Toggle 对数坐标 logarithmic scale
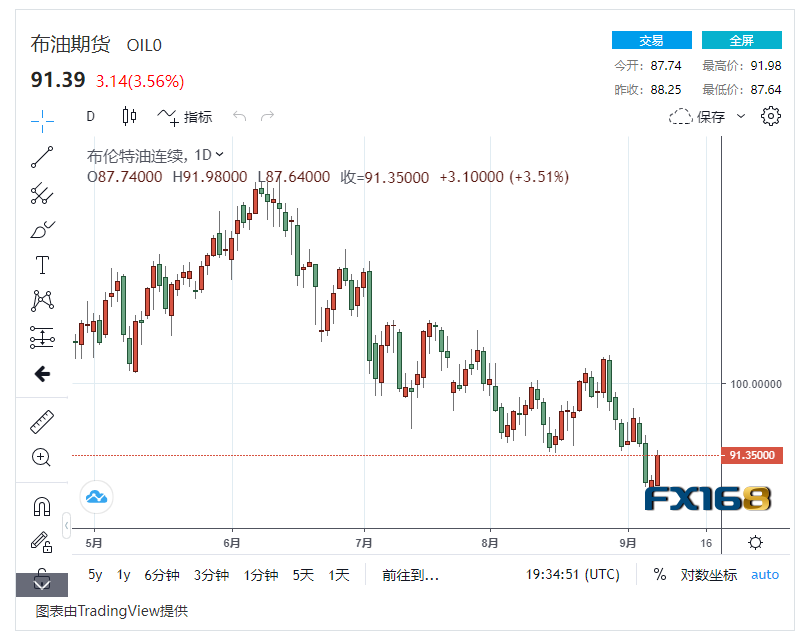The height and width of the screenshot is (635, 811). tap(709, 574)
